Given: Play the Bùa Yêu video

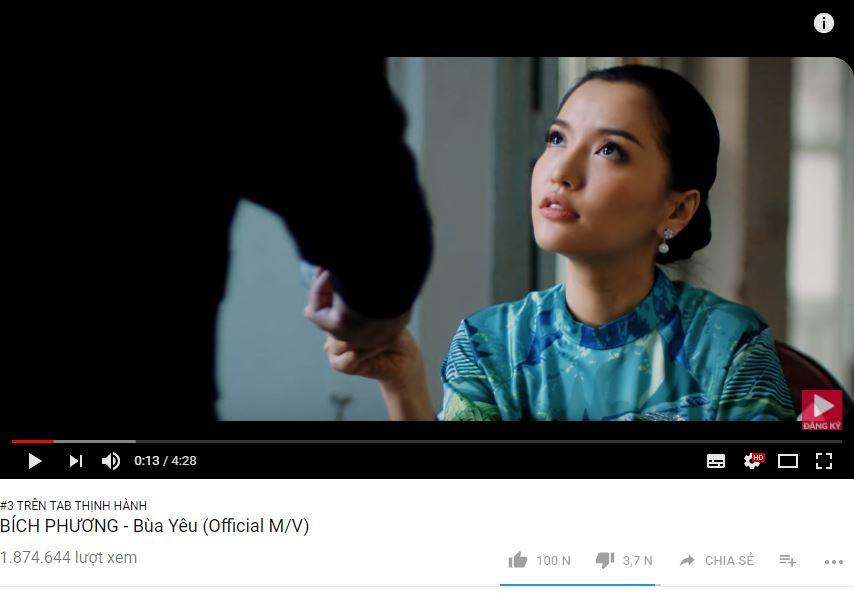Looking at the screenshot, I should click(x=35, y=461).
